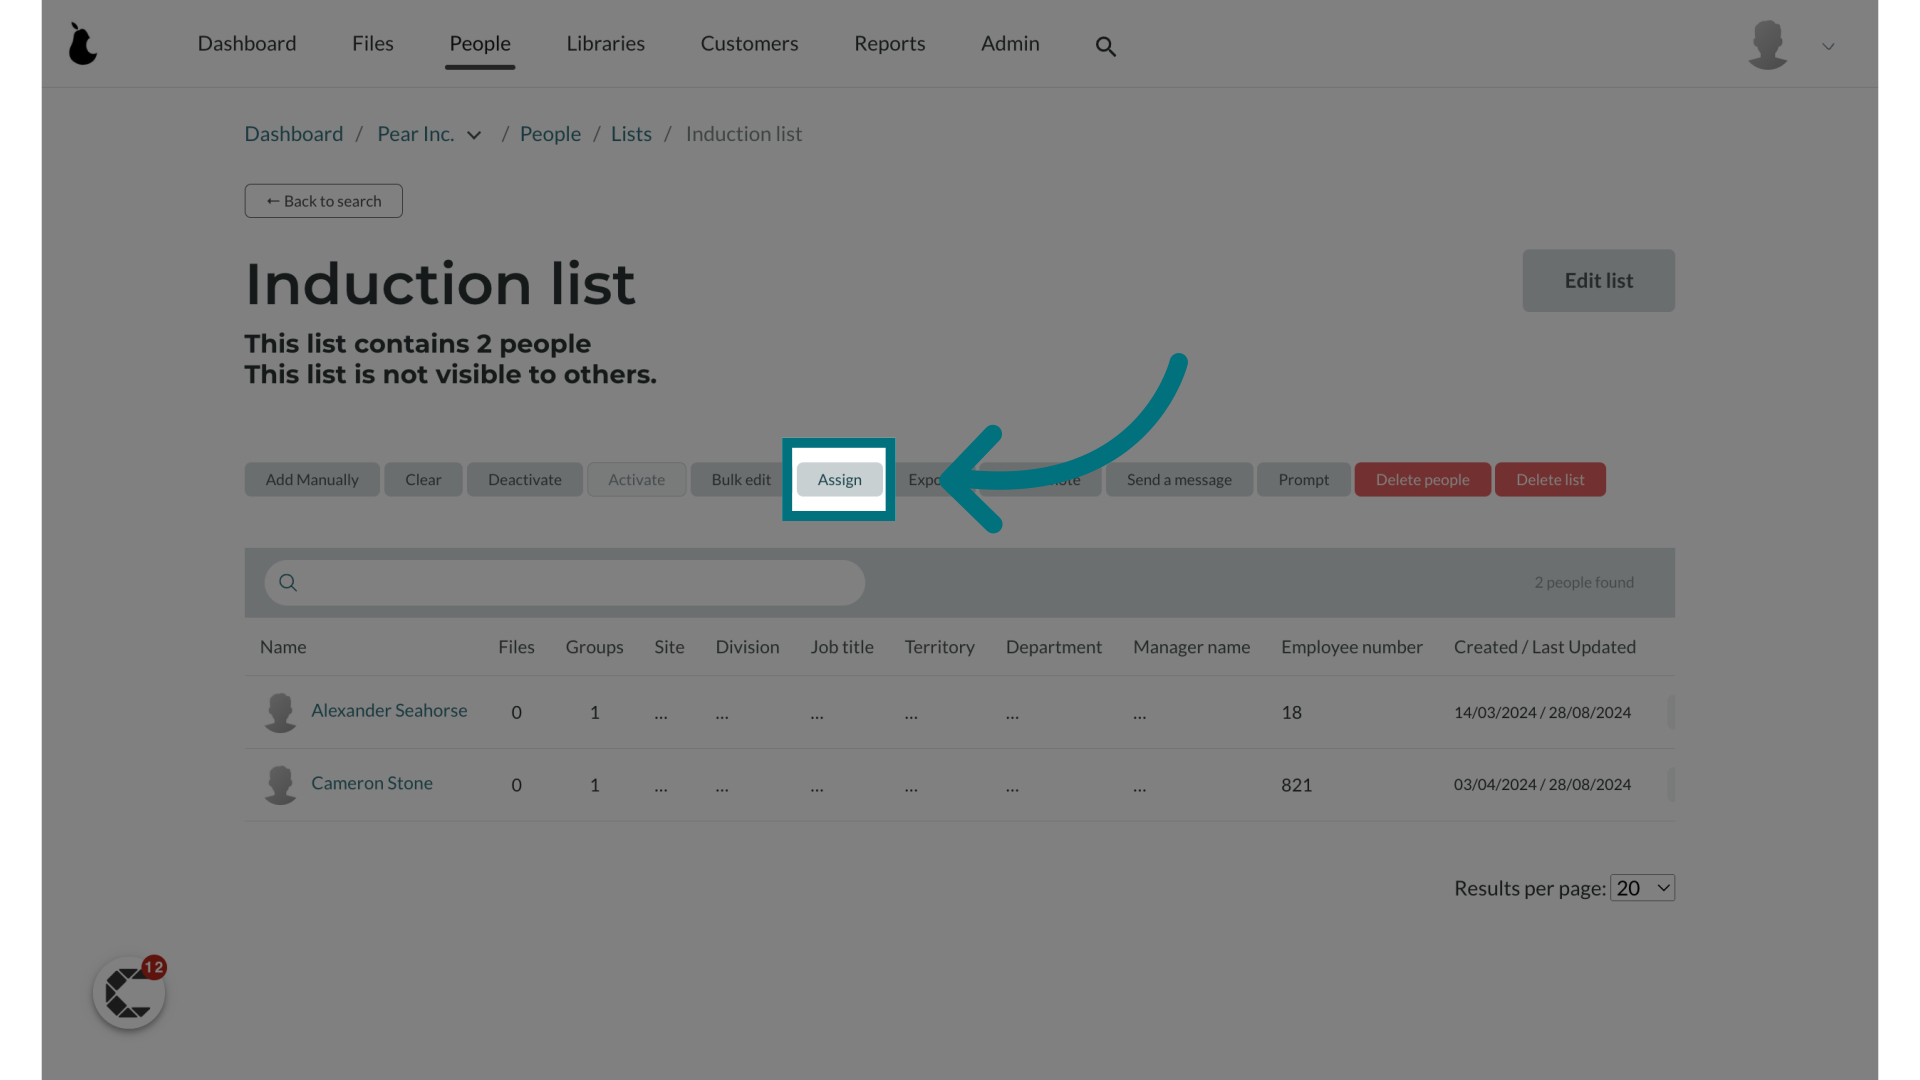1920x1080 pixels.
Task: Click the Assign button
Action: (x=839, y=479)
